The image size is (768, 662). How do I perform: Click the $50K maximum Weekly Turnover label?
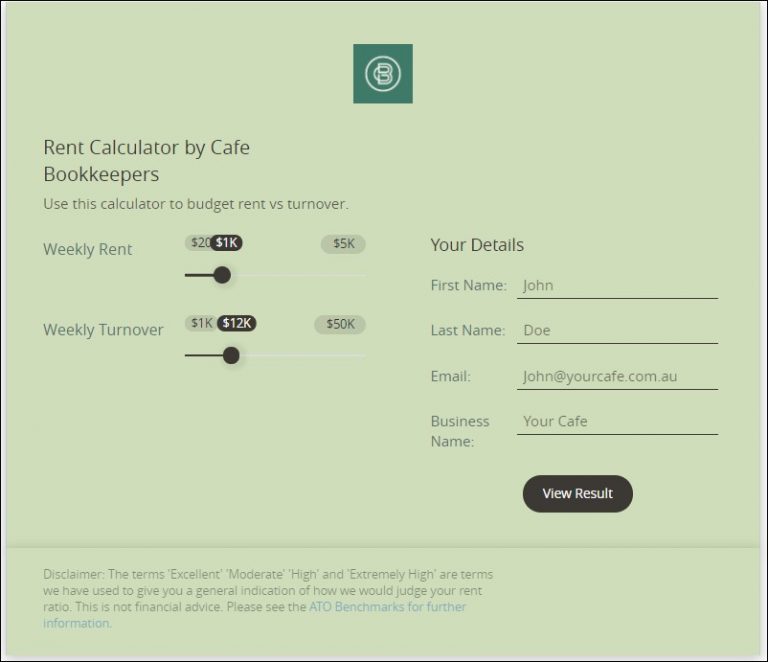click(340, 324)
